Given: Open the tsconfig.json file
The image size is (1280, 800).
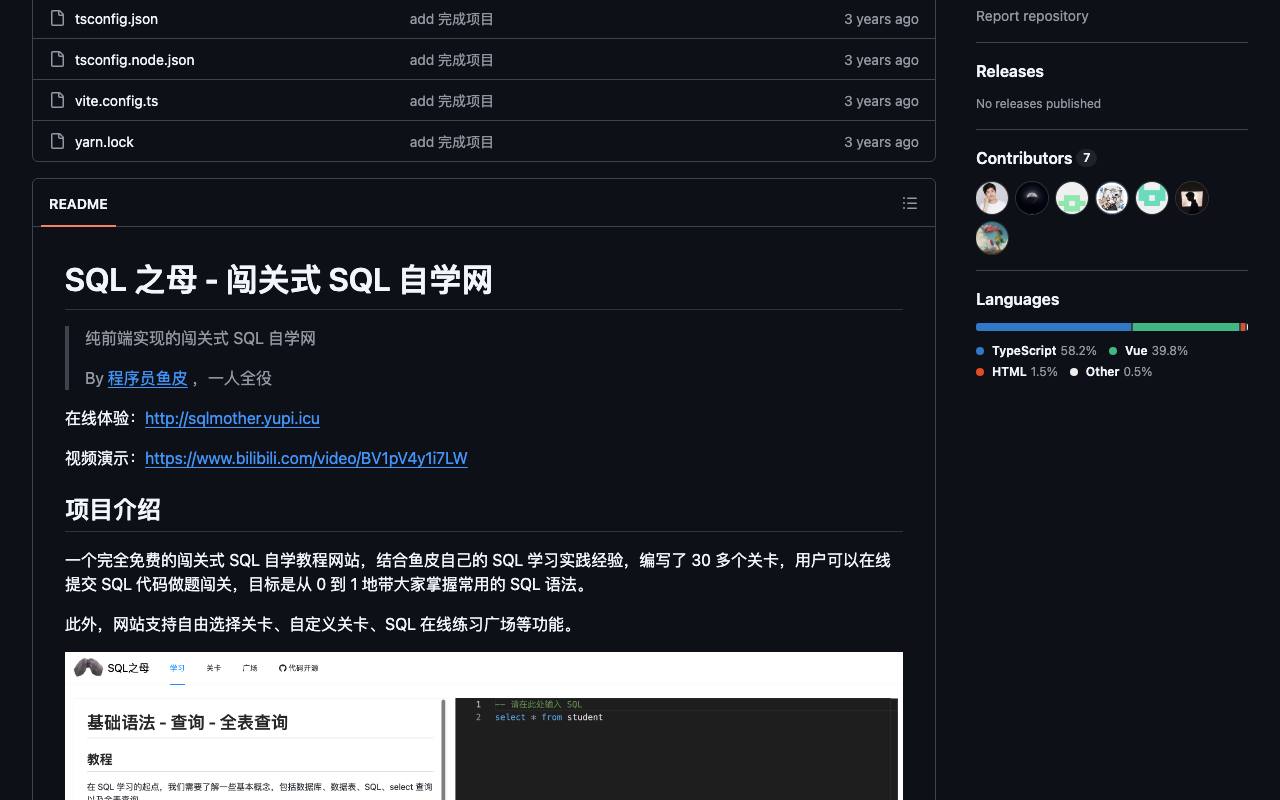Looking at the screenshot, I should coord(116,19).
